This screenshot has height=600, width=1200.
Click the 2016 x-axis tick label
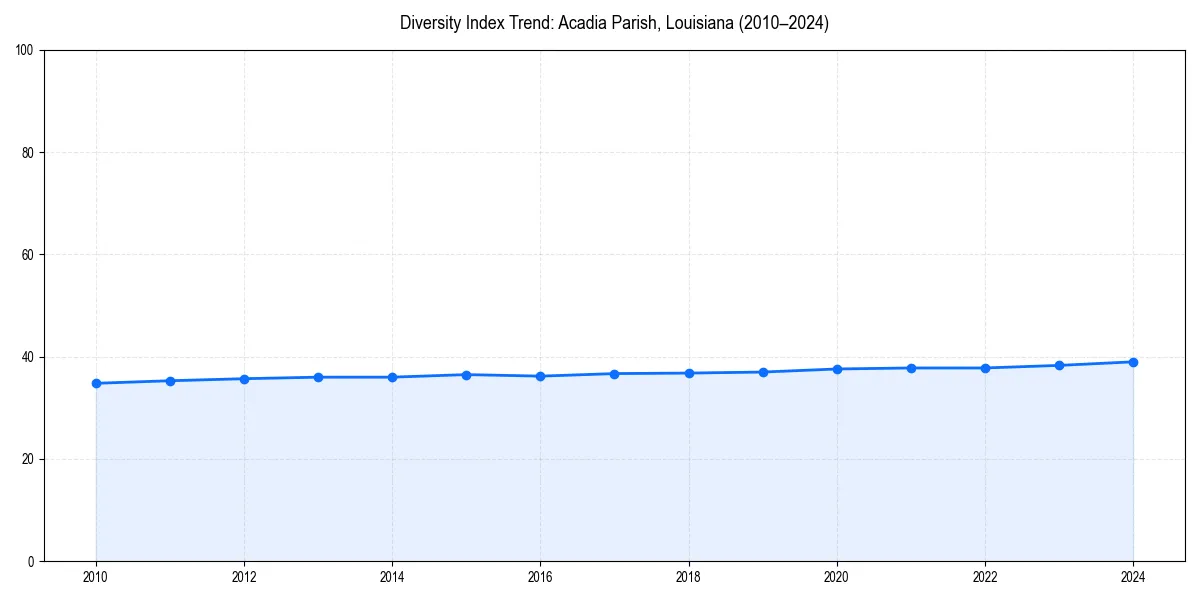(x=540, y=577)
